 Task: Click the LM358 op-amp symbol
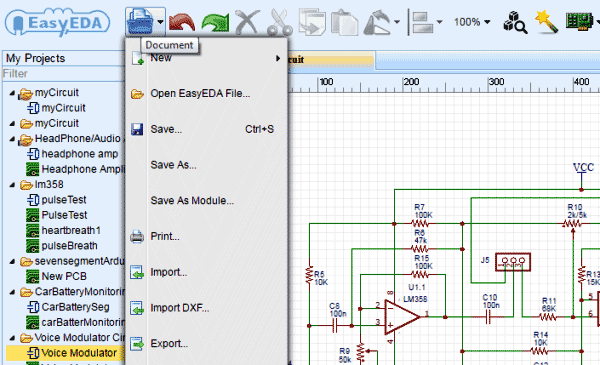point(403,317)
